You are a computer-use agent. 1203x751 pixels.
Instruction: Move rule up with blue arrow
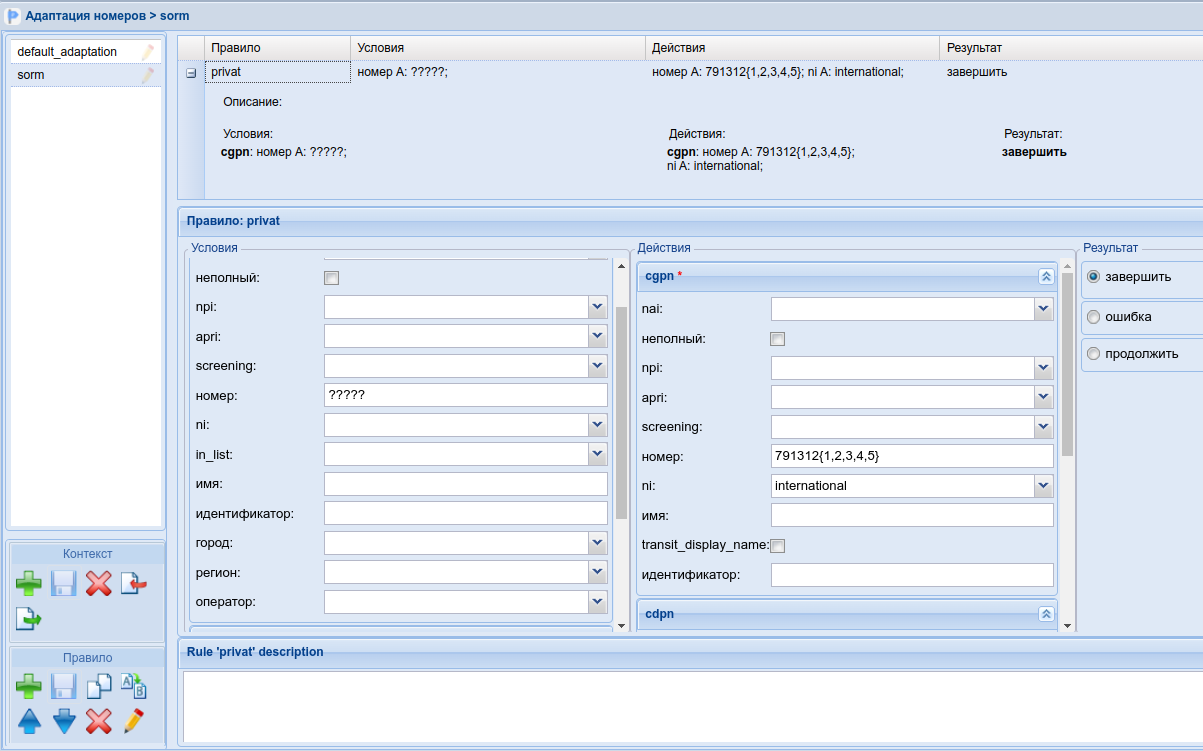pyautogui.click(x=29, y=721)
